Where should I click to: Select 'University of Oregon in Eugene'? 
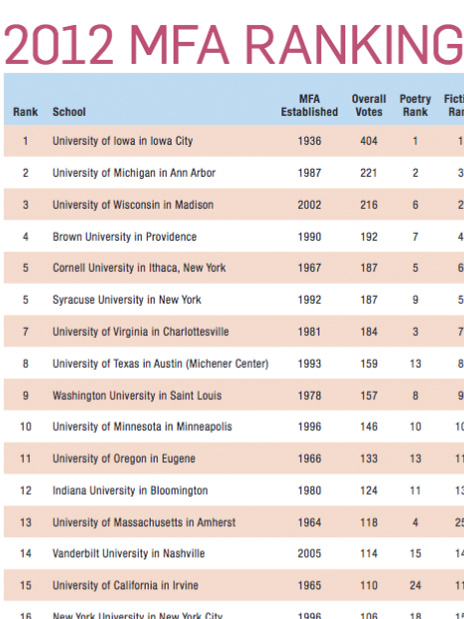click(124, 459)
